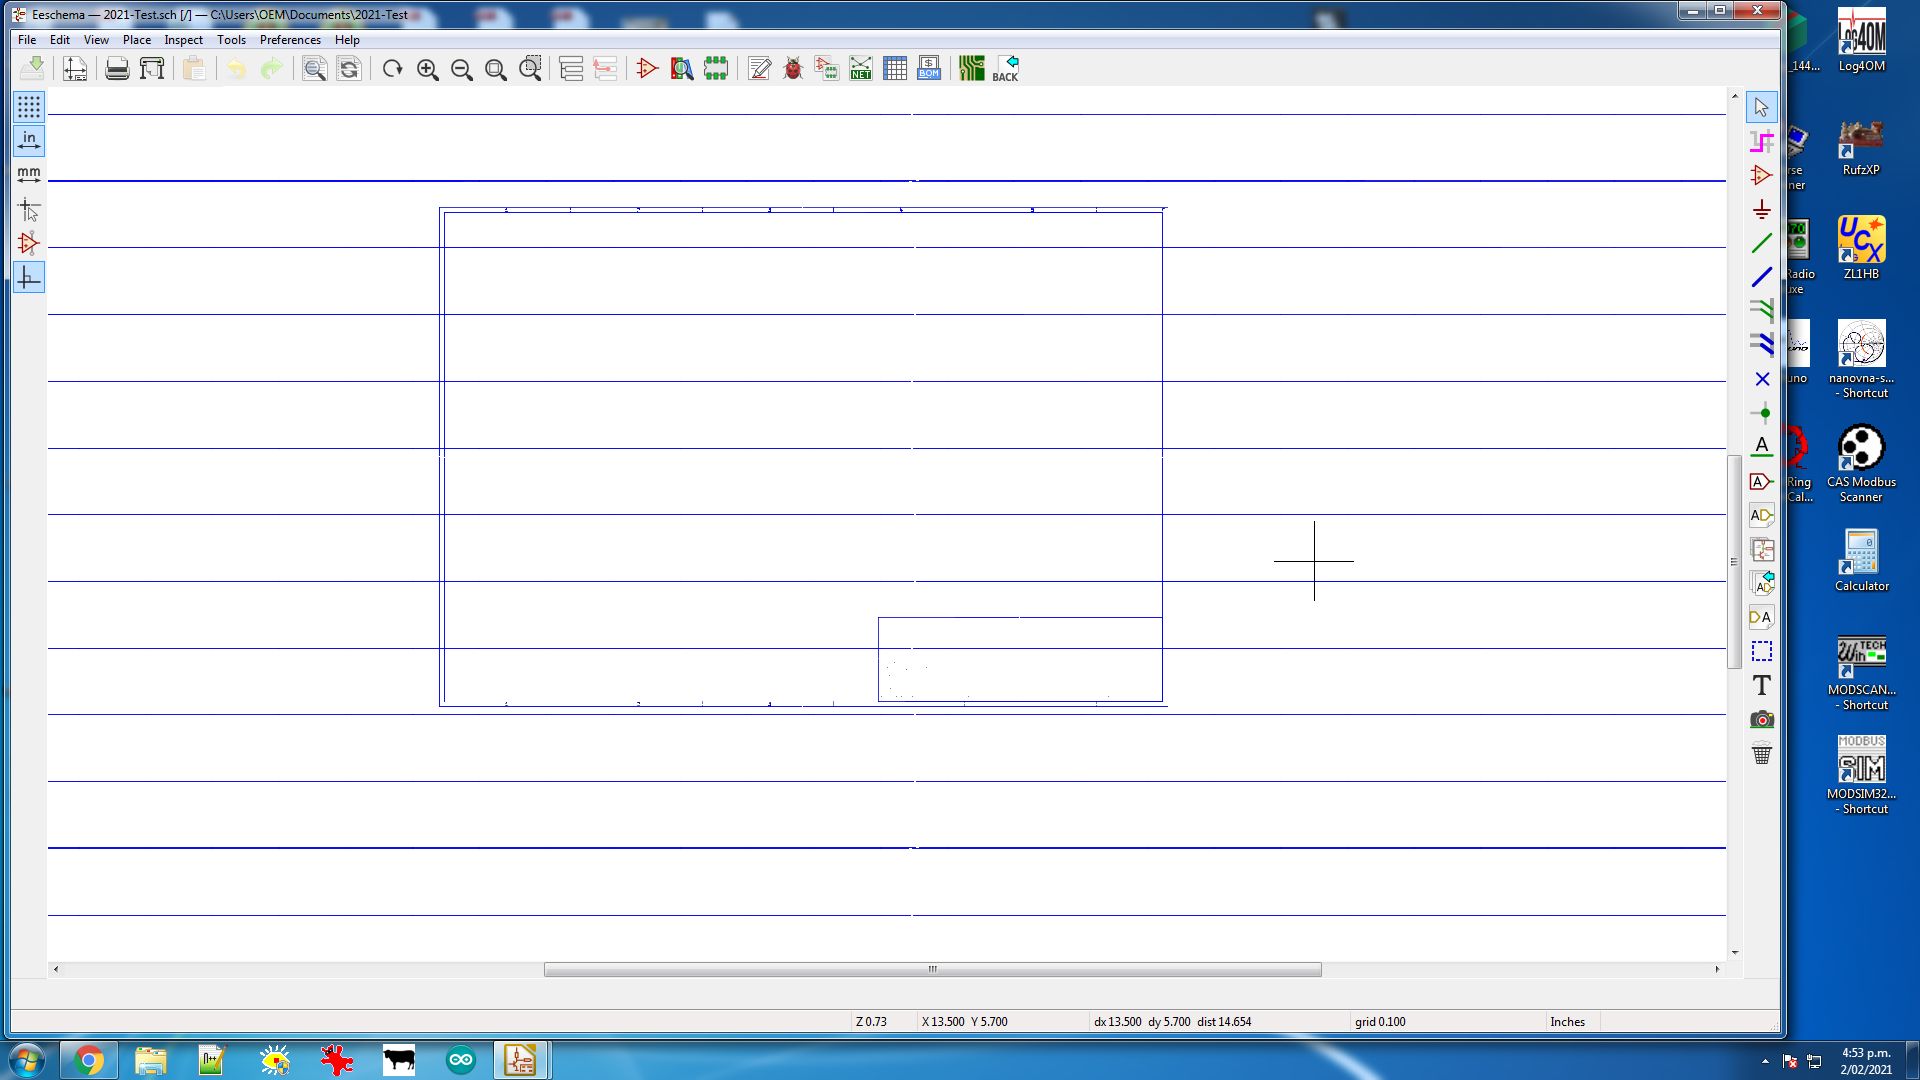Set units to inches
Viewport: 1920px width, 1080px height.
tap(29, 141)
